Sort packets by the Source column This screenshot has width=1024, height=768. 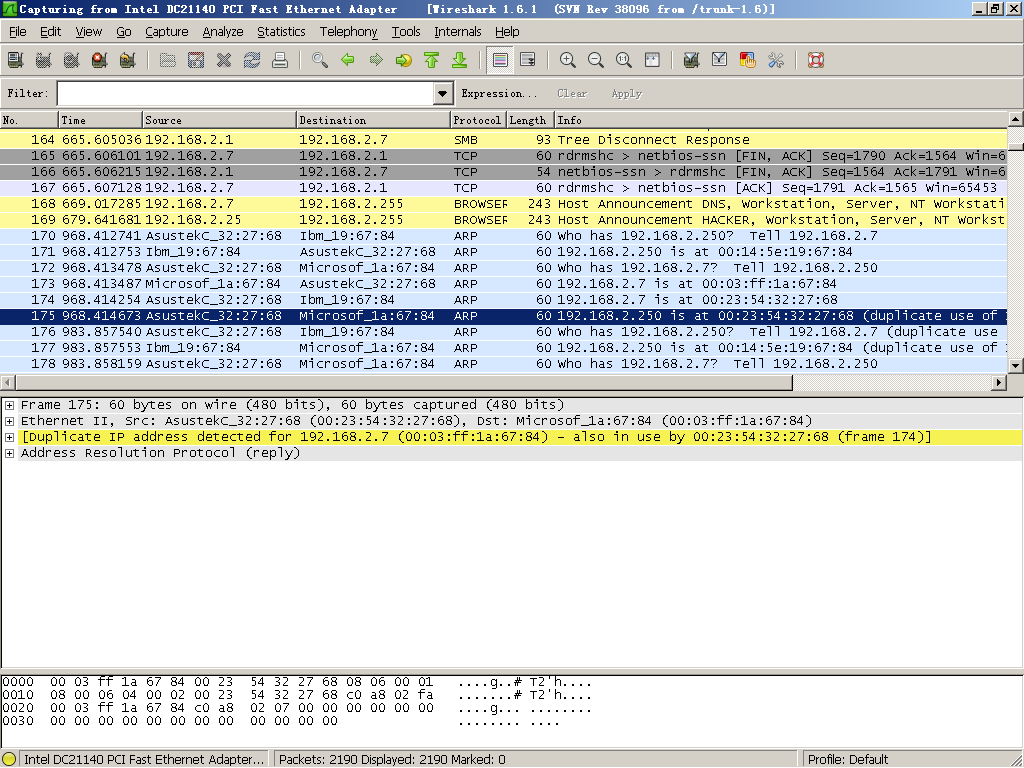[x=219, y=120]
